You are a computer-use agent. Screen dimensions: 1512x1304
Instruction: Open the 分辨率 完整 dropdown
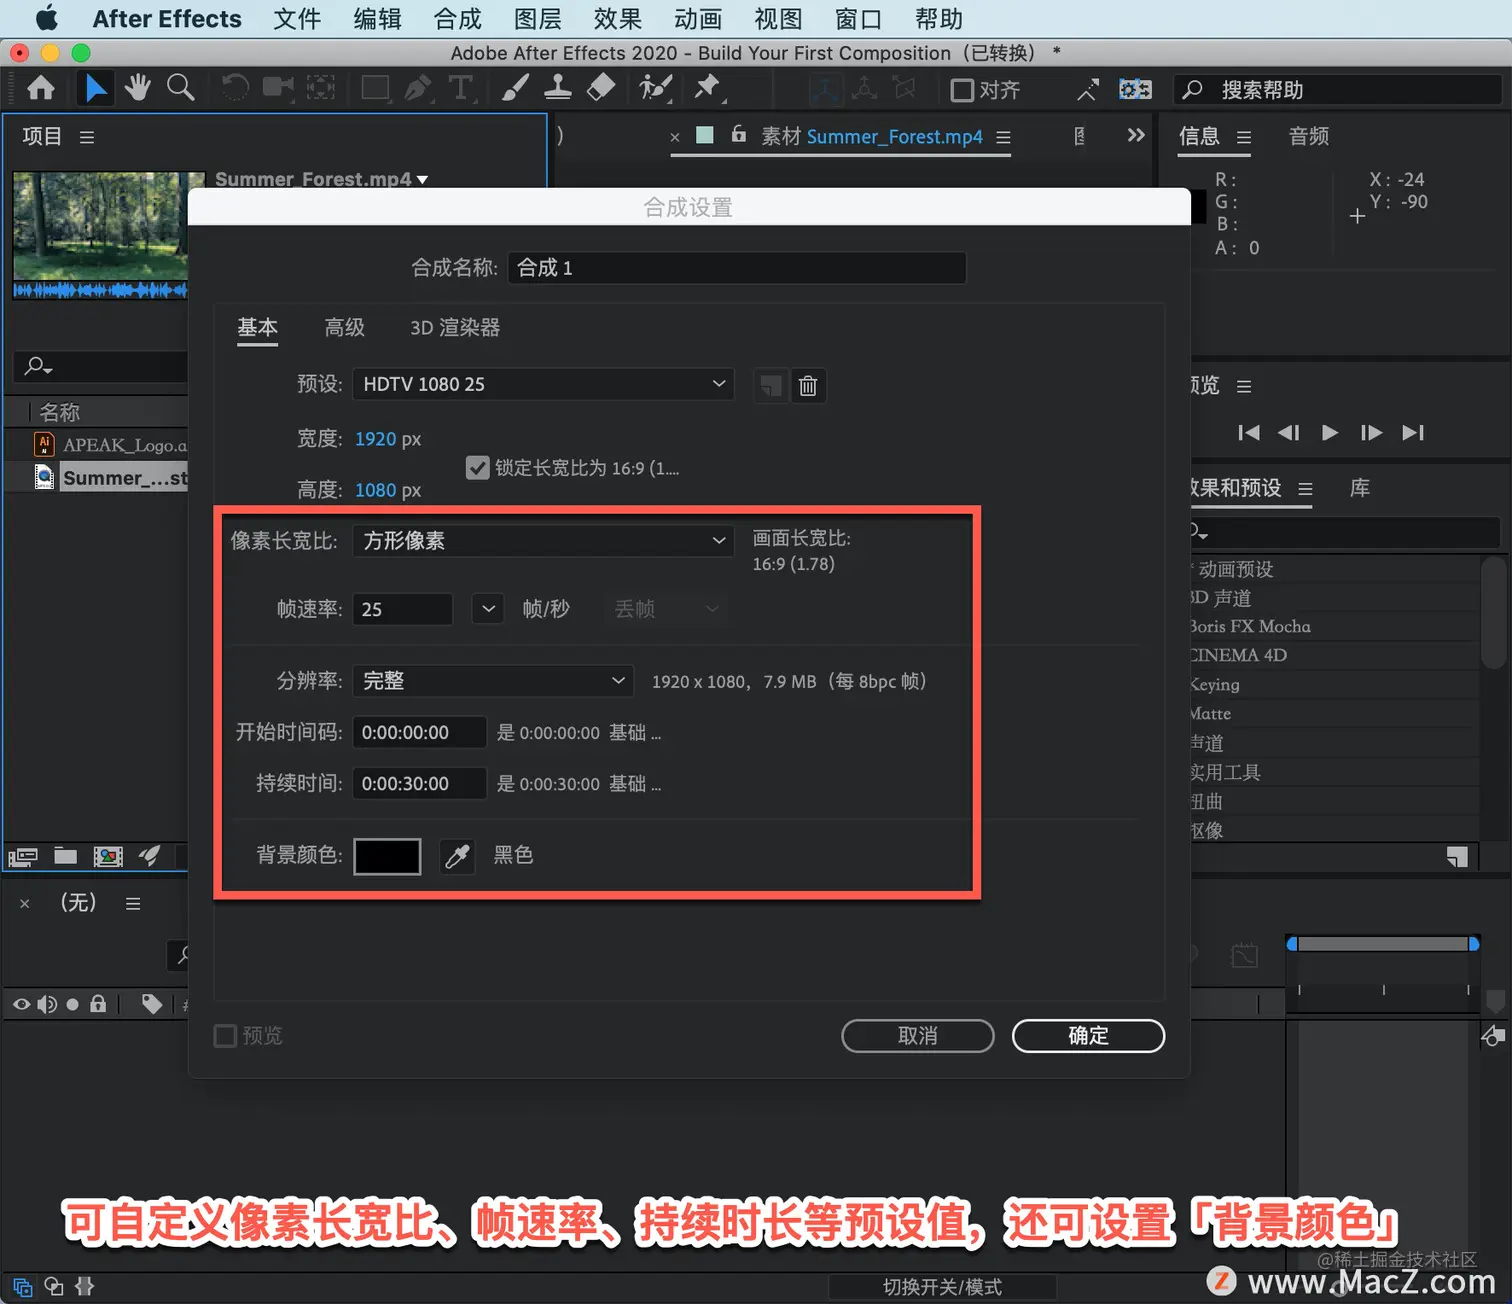tap(493, 681)
